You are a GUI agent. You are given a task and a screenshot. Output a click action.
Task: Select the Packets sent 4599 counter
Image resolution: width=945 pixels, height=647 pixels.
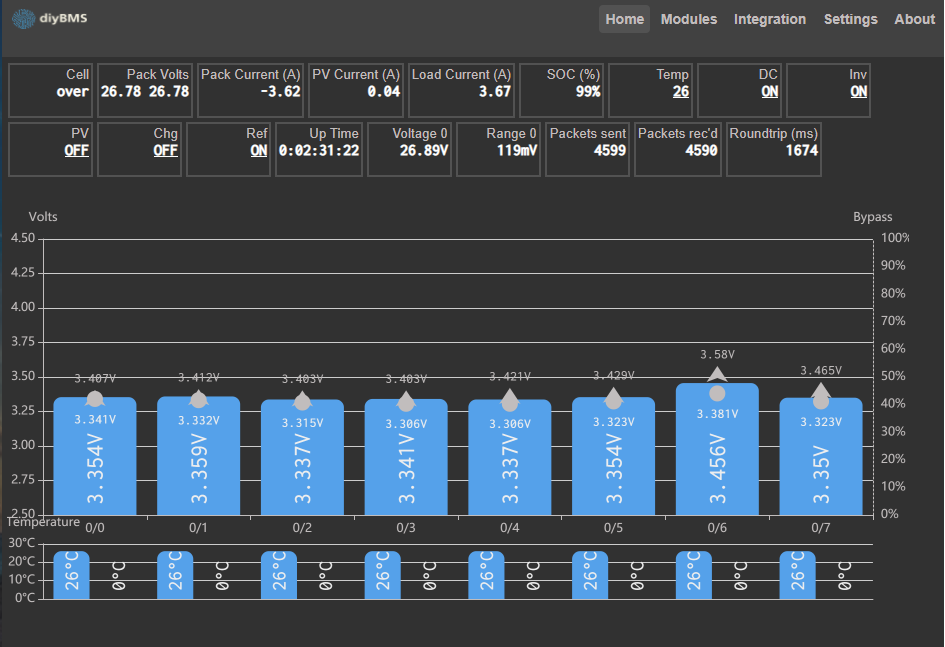coord(610,151)
